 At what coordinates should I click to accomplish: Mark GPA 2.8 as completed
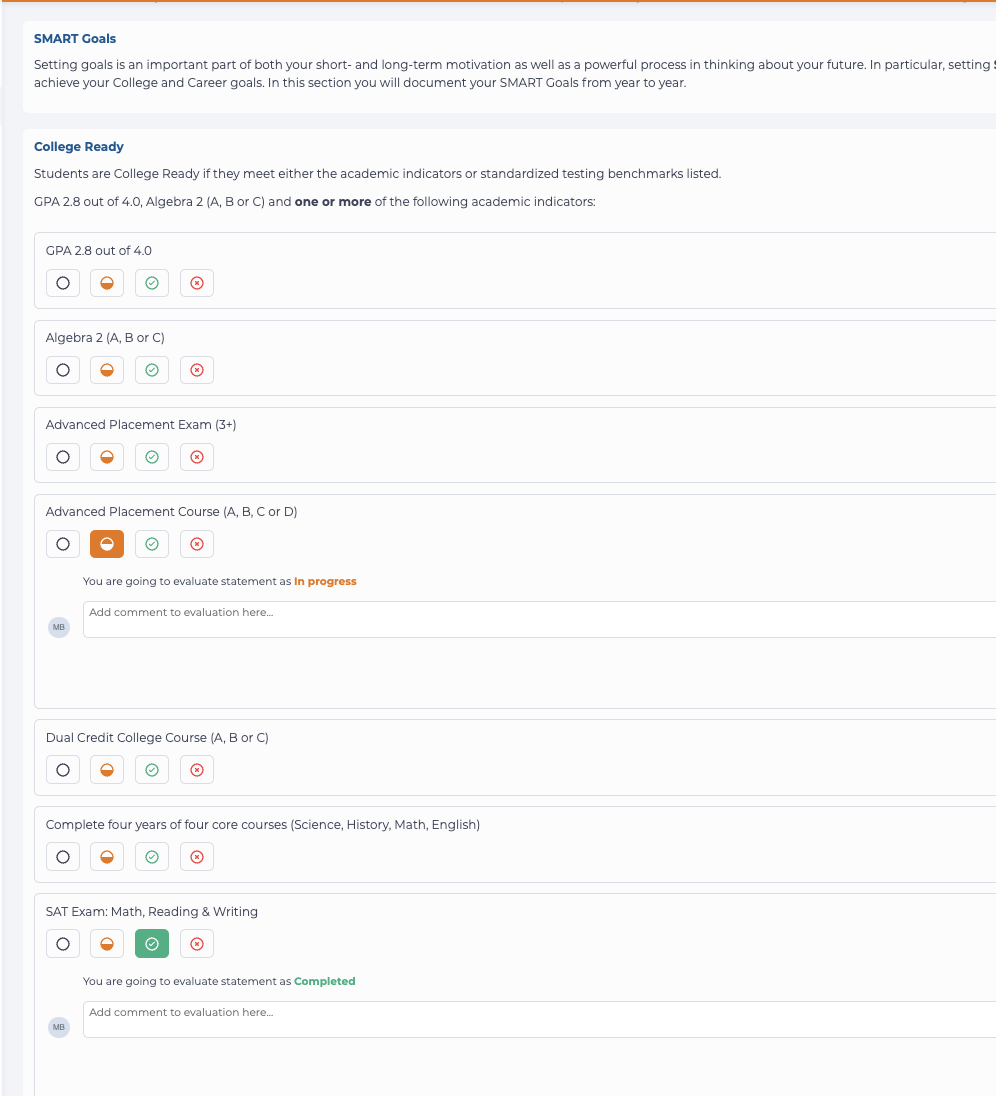(x=152, y=283)
